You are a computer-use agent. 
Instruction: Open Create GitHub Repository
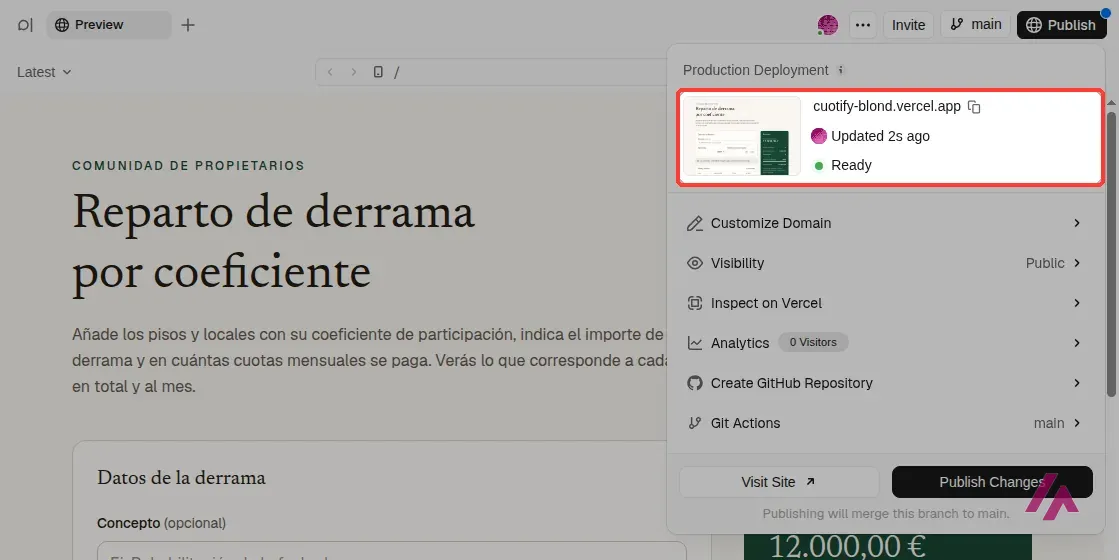coord(885,383)
